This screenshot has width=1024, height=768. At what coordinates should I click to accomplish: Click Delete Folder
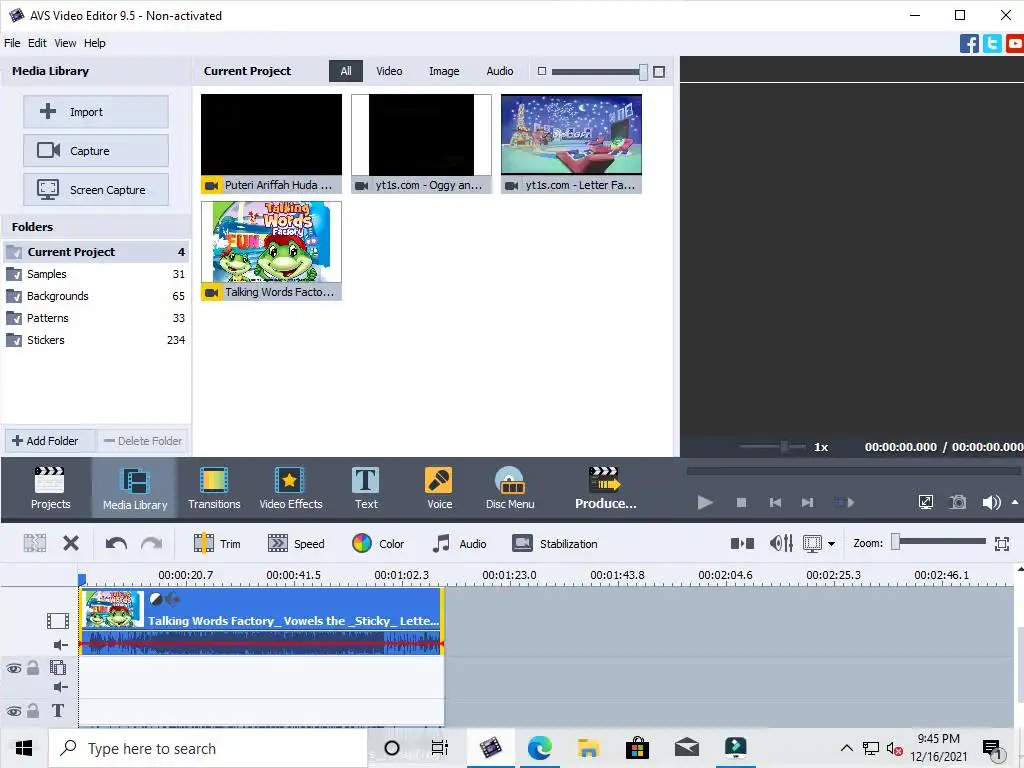pos(143,441)
